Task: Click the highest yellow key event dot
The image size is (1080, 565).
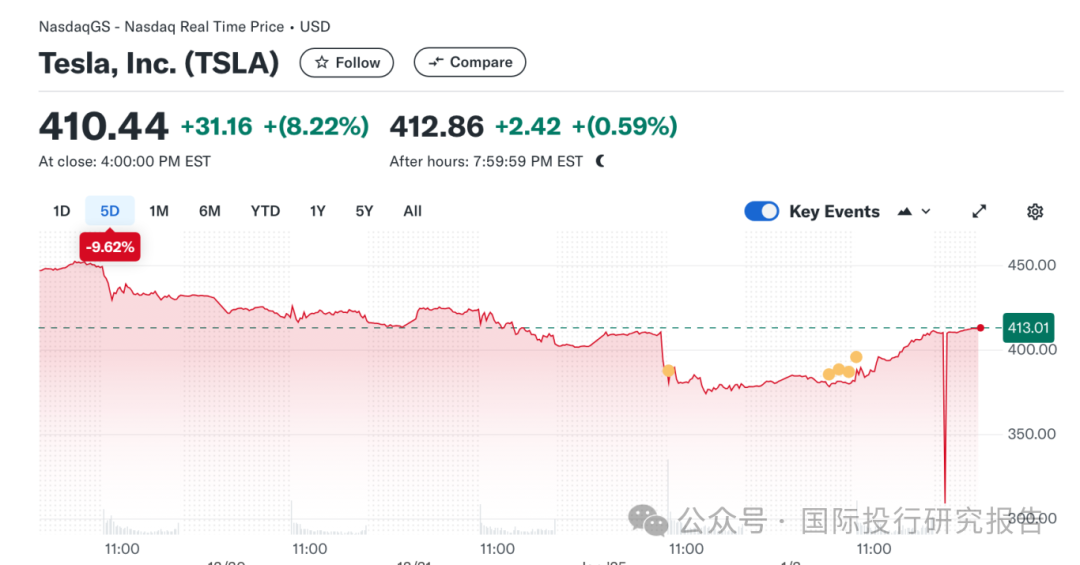Action: click(x=856, y=357)
